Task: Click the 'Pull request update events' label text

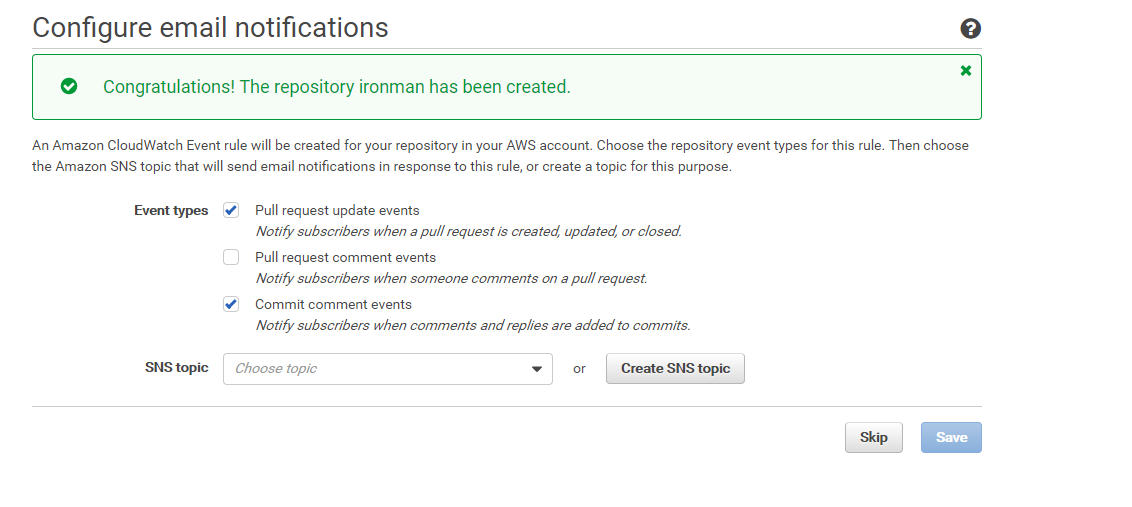Action: (x=337, y=211)
